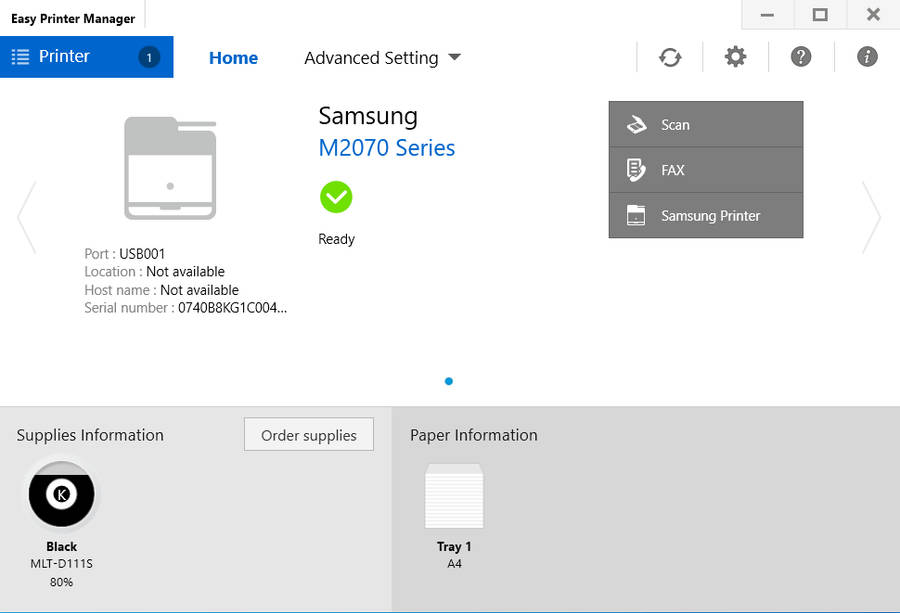The width and height of the screenshot is (900, 613).
Task: Open the M2070 Series link
Action: coord(386,148)
